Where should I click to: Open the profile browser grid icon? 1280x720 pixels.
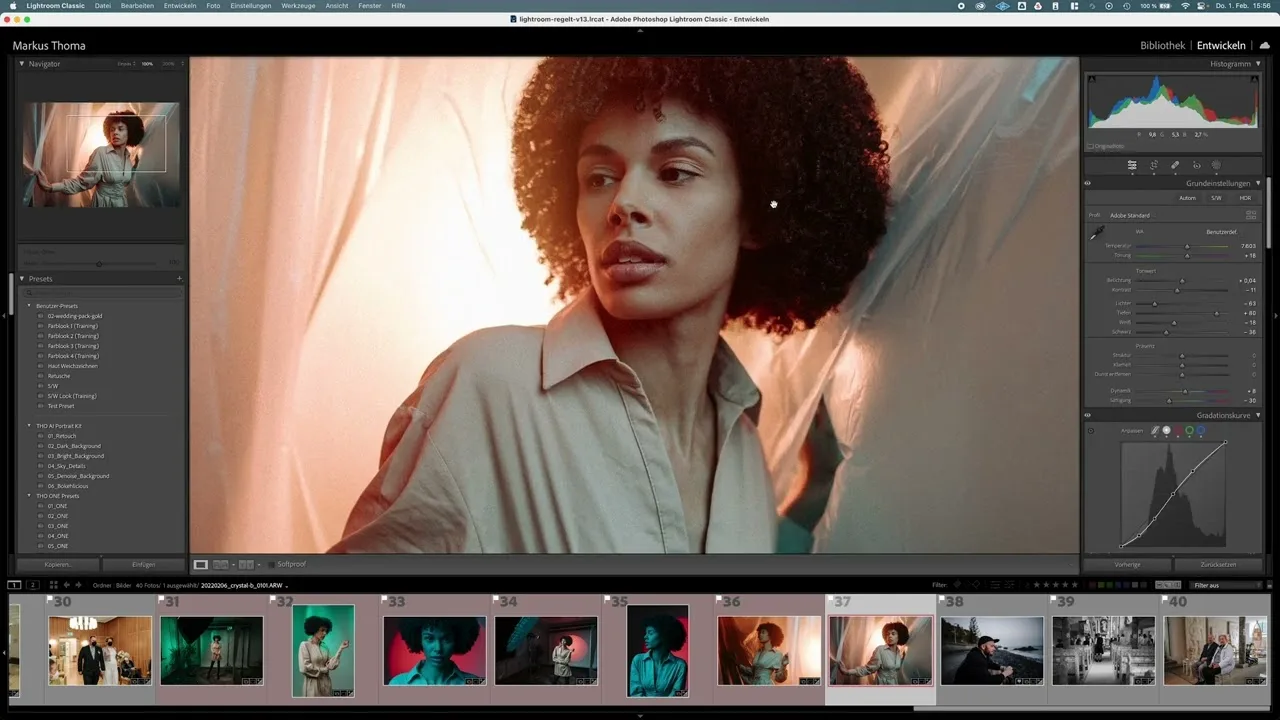(x=1251, y=215)
